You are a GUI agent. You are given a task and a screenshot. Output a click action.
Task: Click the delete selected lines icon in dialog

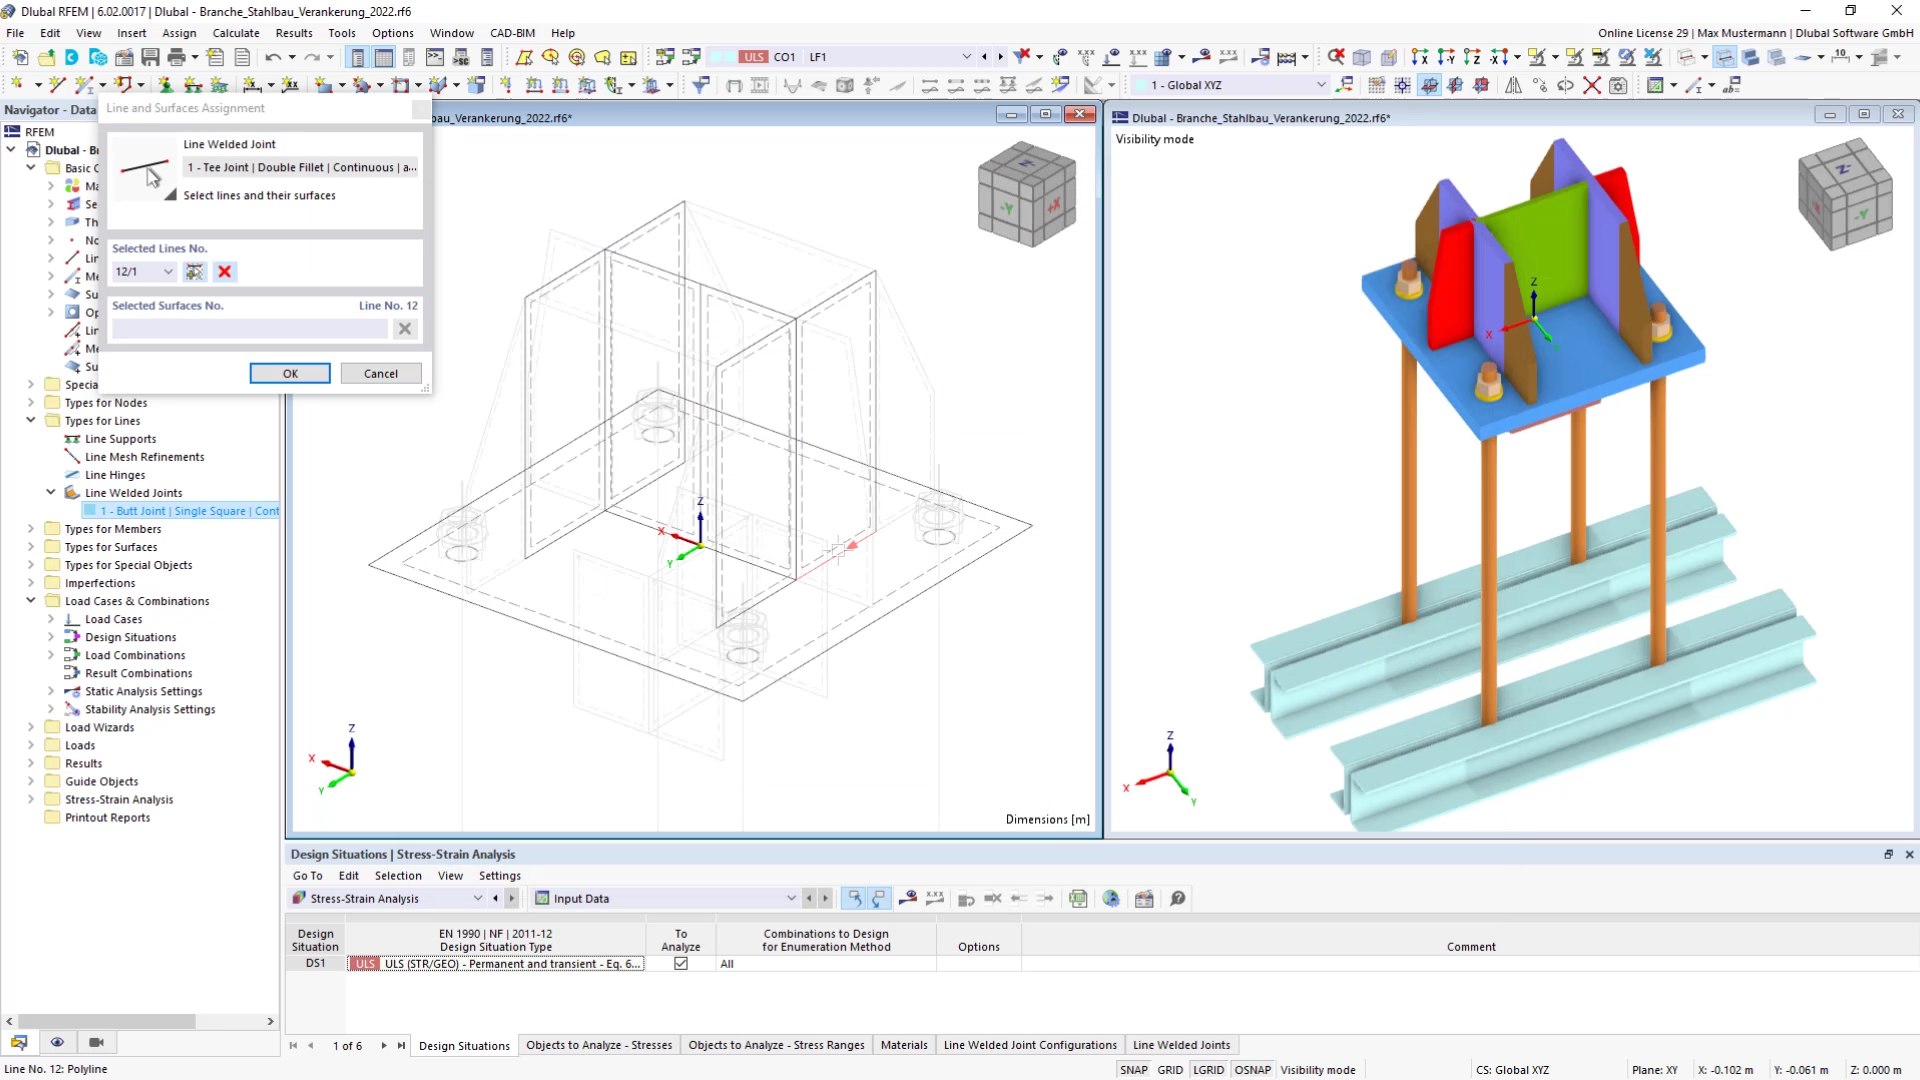pos(224,270)
